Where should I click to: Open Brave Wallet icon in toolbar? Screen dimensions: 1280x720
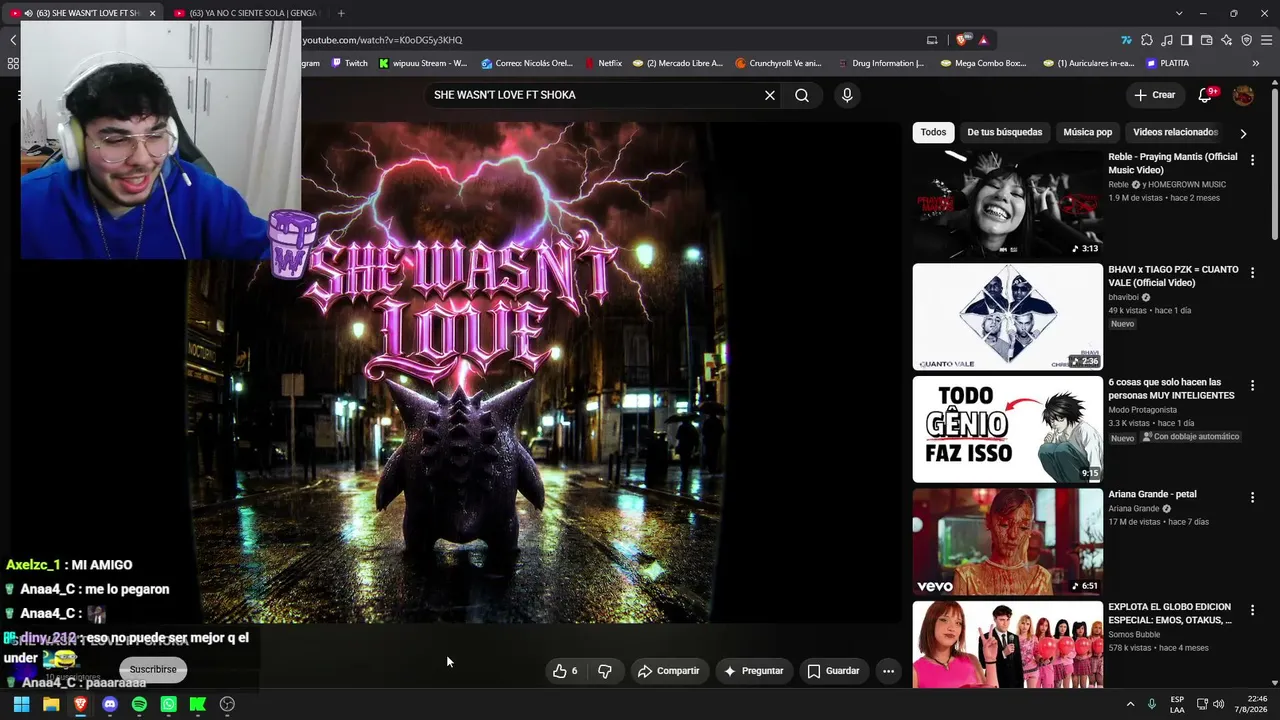coord(1206,40)
